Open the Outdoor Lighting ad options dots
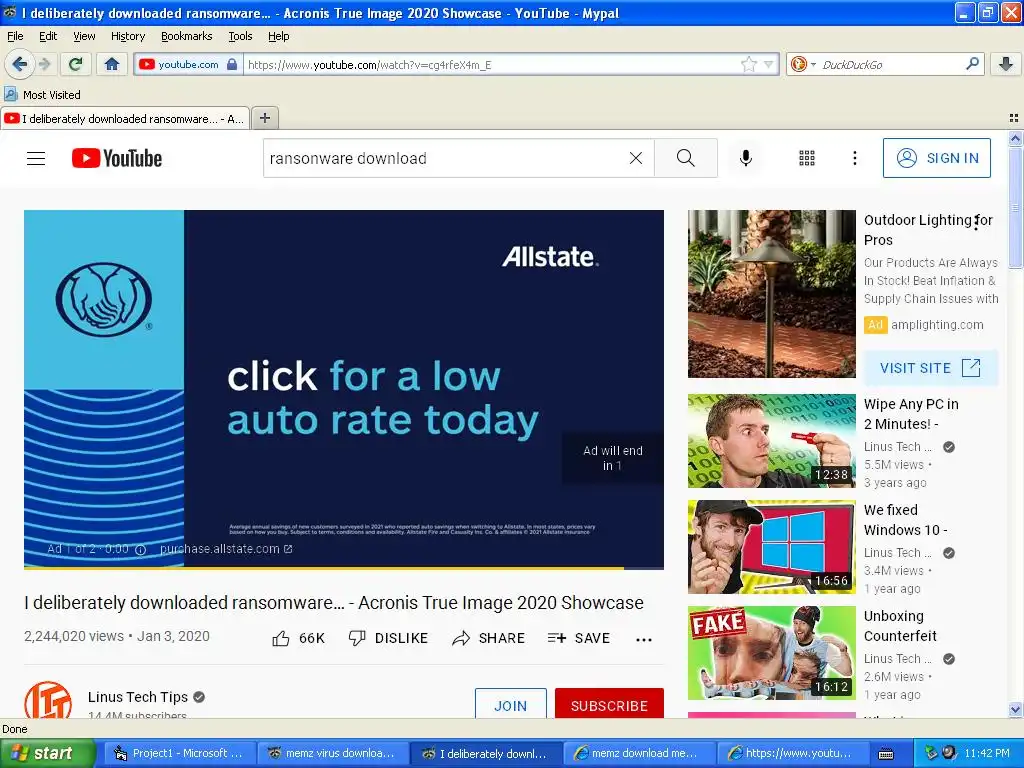 pyautogui.click(x=976, y=223)
